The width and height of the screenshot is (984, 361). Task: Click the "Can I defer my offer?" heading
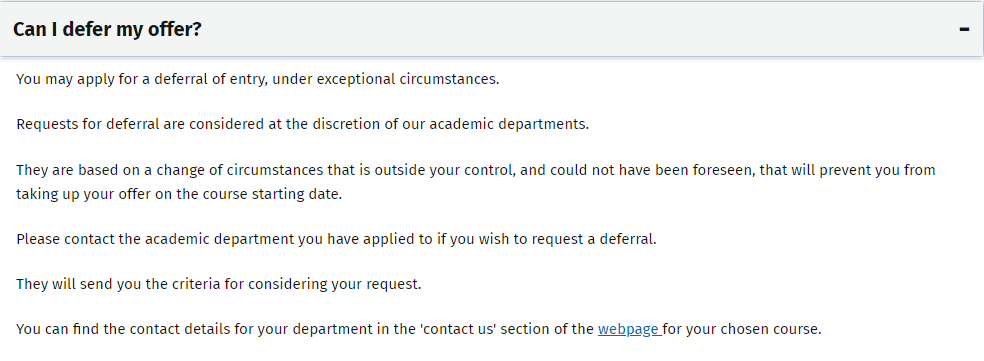[x=107, y=29]
